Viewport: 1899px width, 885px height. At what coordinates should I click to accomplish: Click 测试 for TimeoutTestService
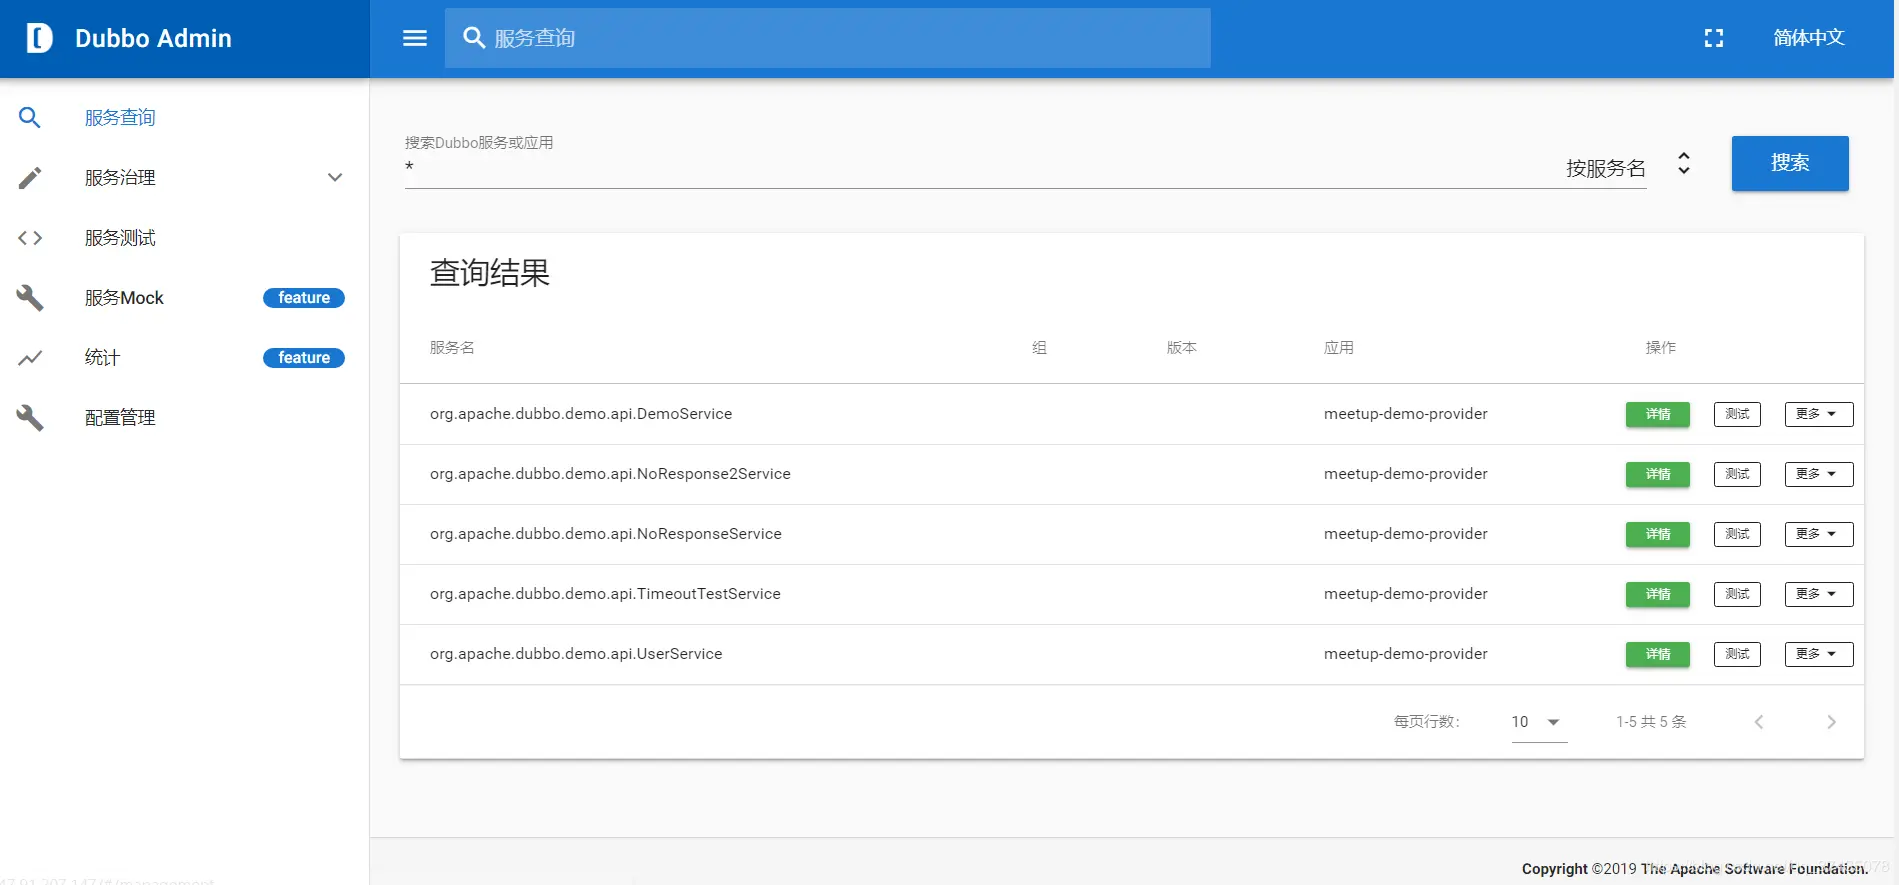[1737, 594]
